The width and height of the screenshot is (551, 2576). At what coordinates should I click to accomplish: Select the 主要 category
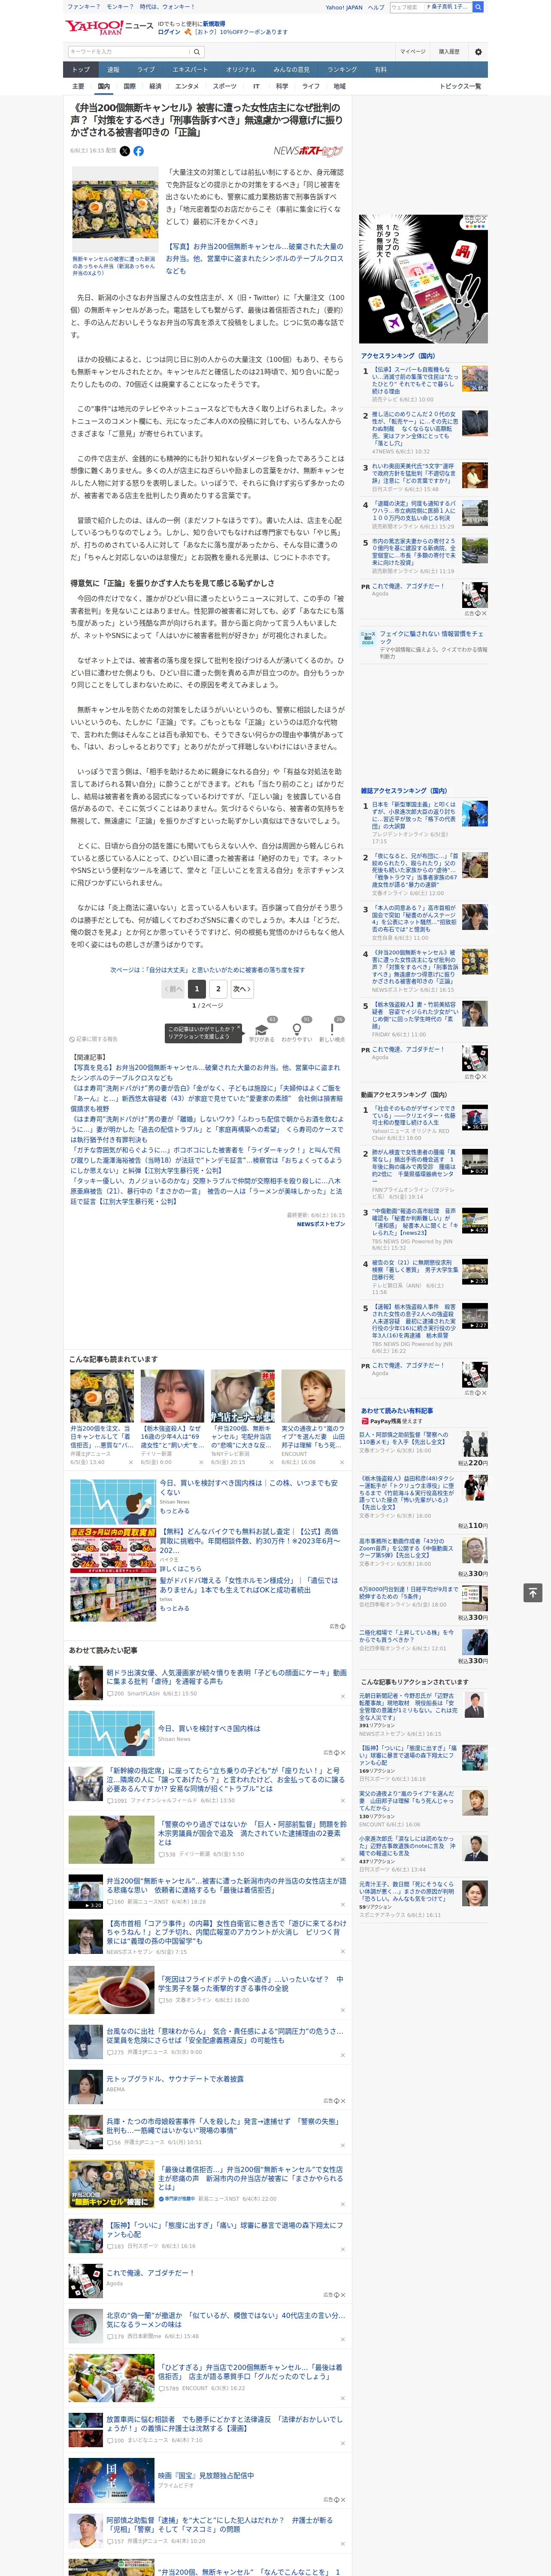click(x=78, y=86)
